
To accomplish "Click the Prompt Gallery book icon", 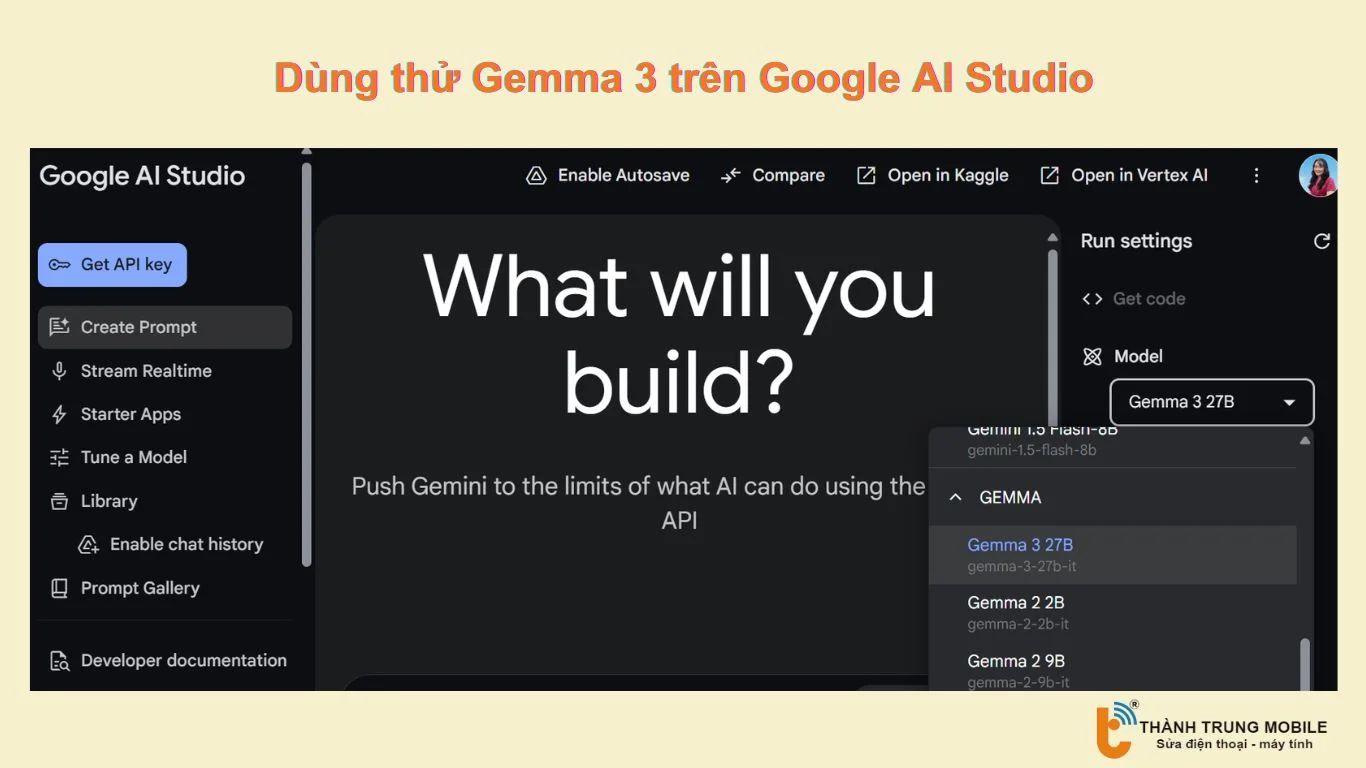I will 59,588.
